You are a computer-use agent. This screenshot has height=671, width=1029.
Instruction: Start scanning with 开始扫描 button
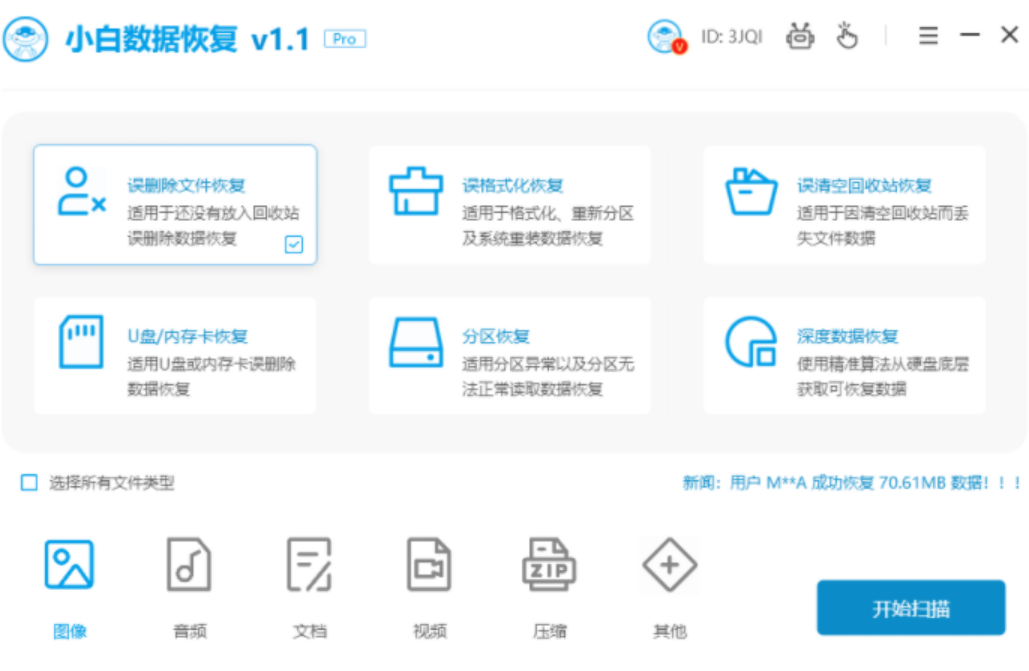pyautogui.click(x=911, y=608)
